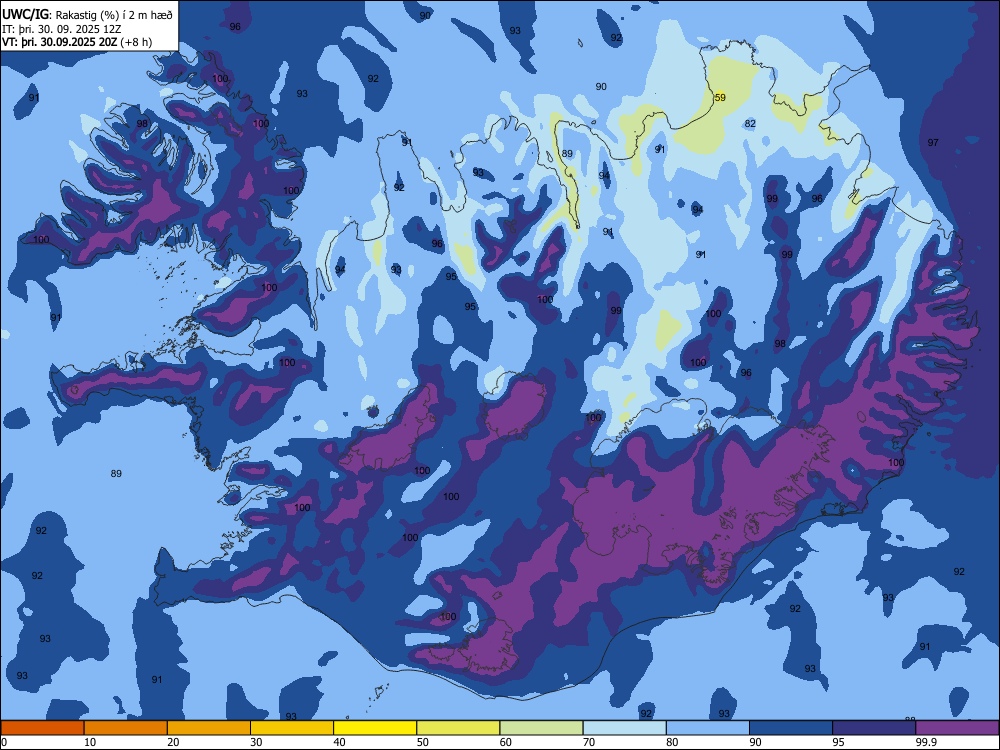Click the orange 10–20 legend swatch
Image resolution: width=1000 pixels, height=750 pixels.
point(126,728)
